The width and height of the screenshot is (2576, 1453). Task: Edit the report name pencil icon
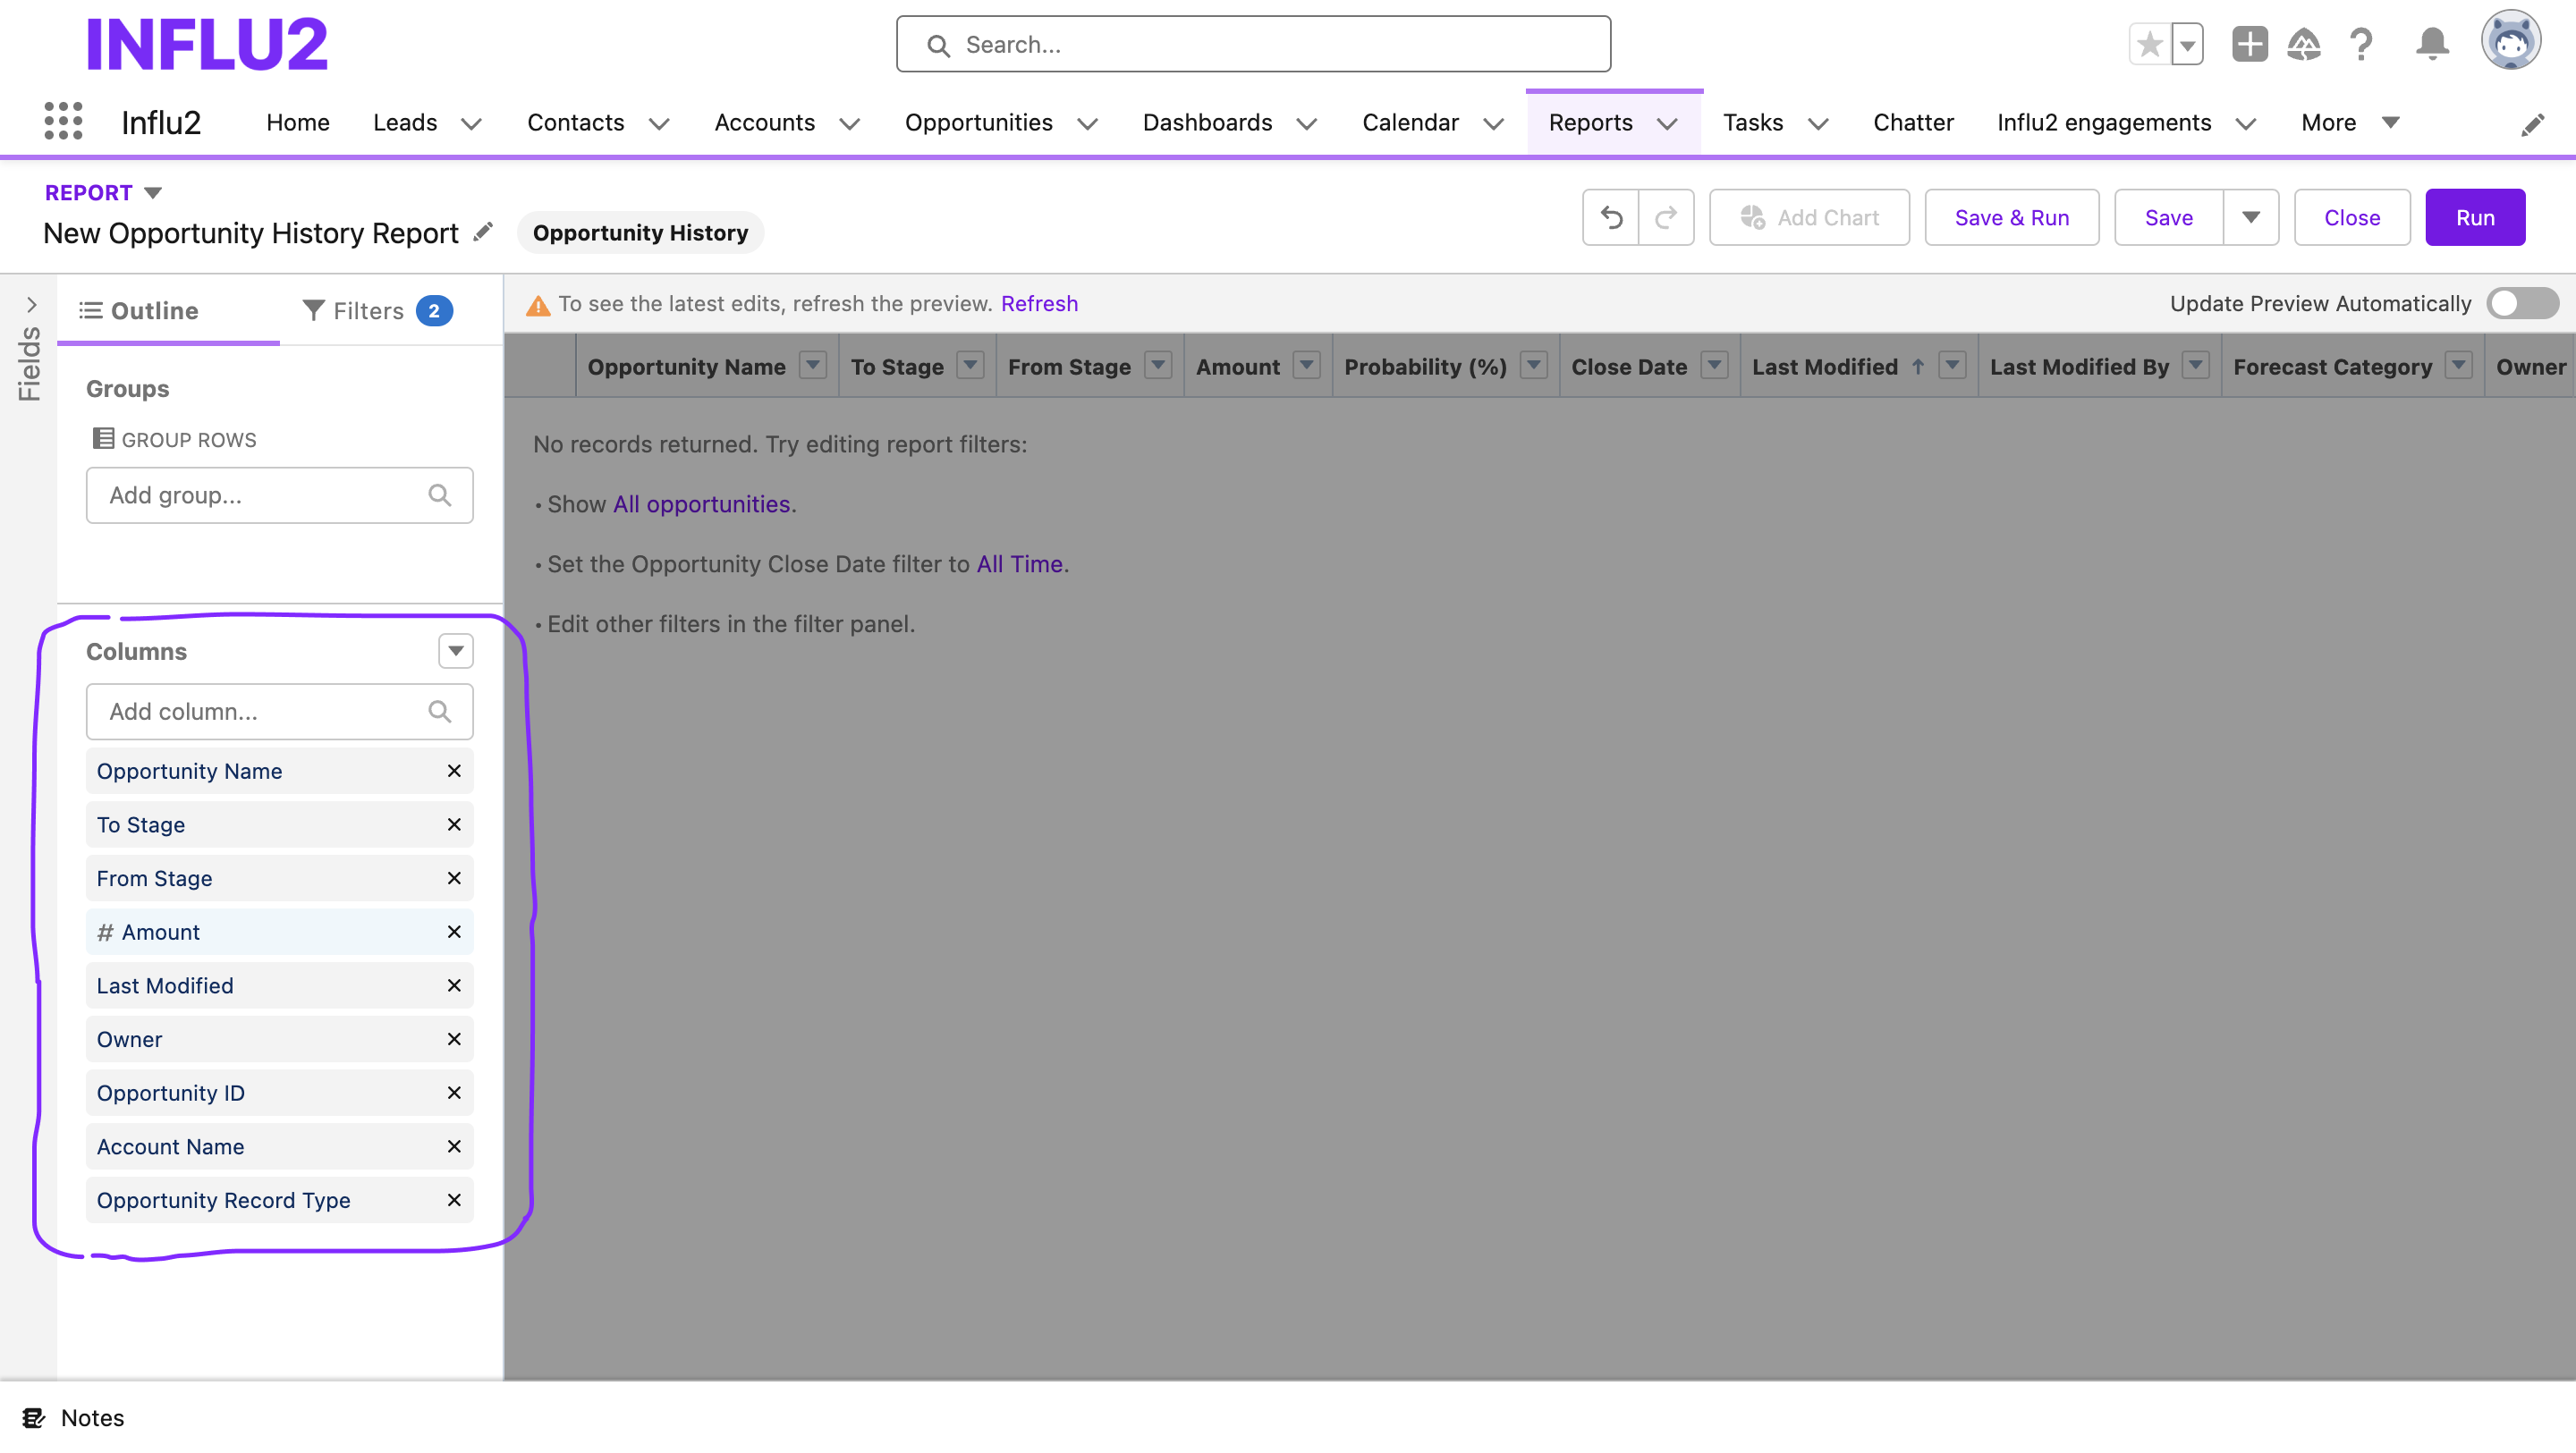tap(483, 232)
